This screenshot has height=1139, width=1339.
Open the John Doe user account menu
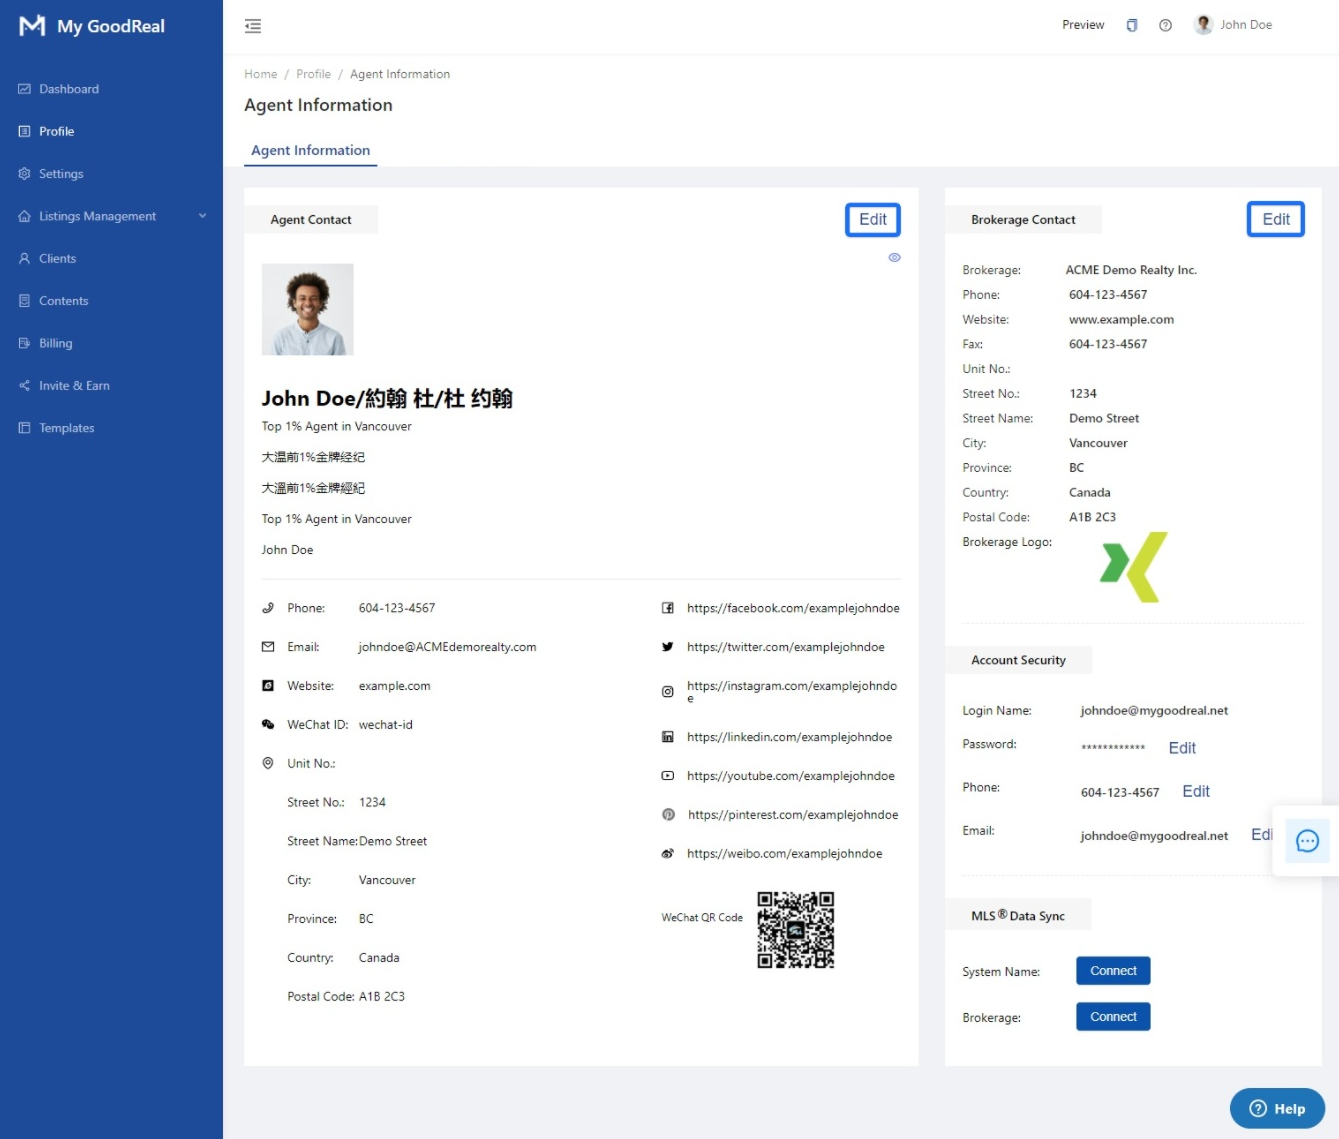pyautogui.click(x=1234, y=25)
